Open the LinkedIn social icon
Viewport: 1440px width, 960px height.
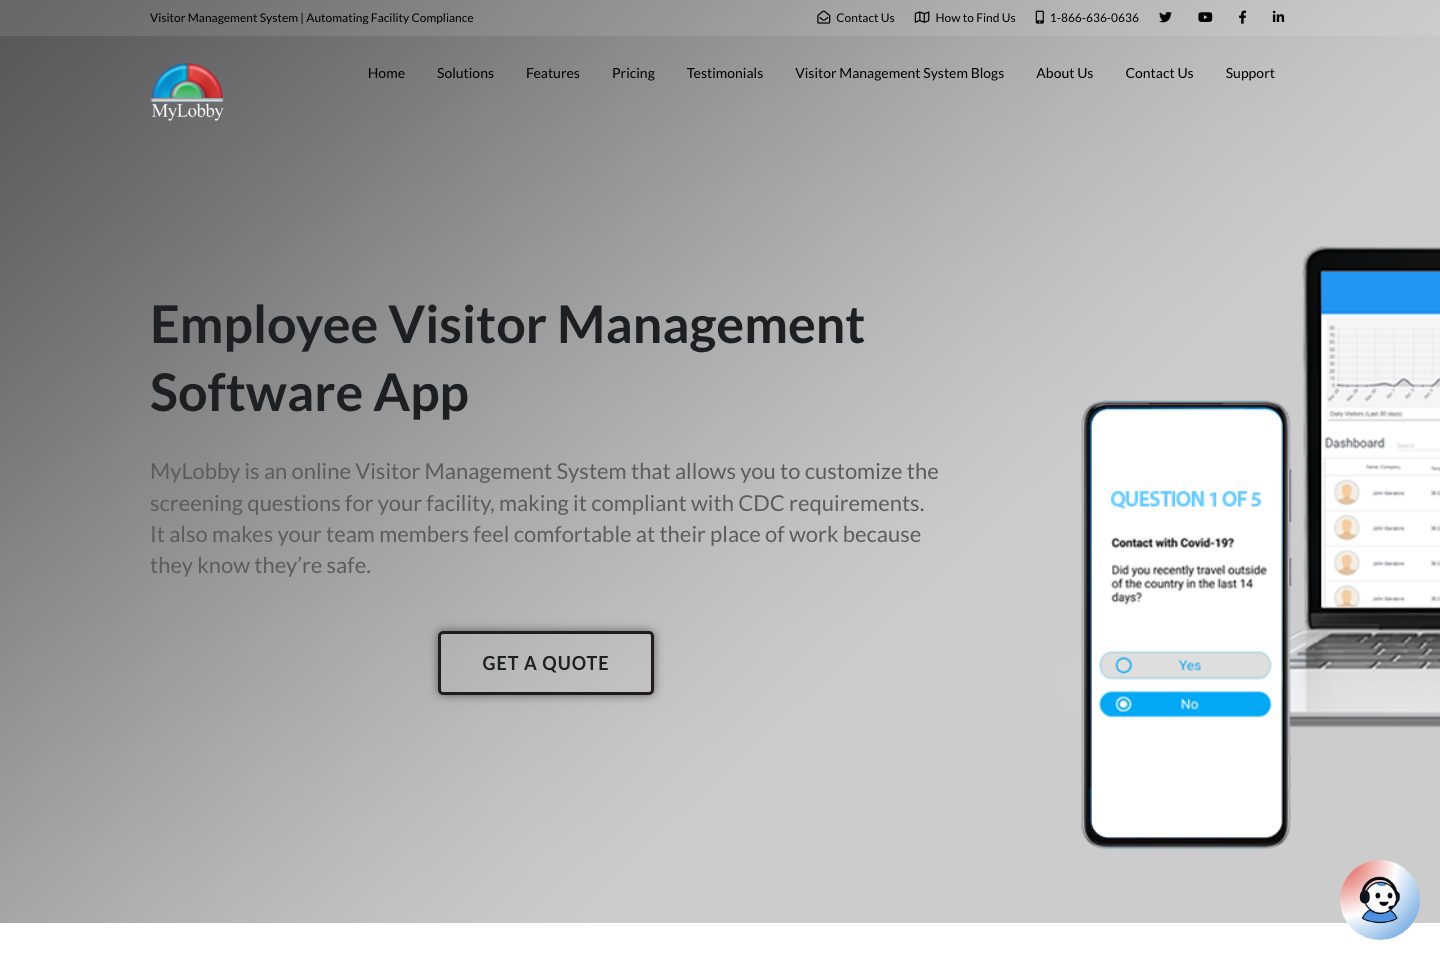pos(1278,17)
